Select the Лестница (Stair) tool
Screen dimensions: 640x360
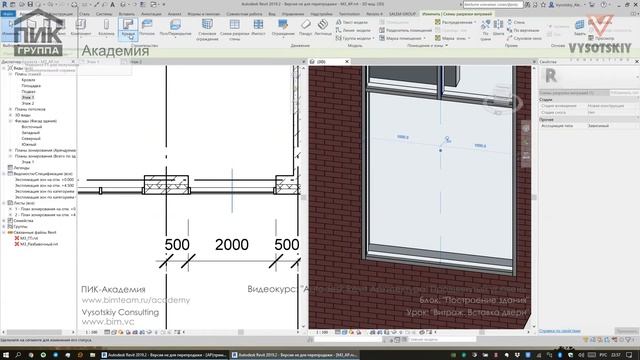click(323, 28)
